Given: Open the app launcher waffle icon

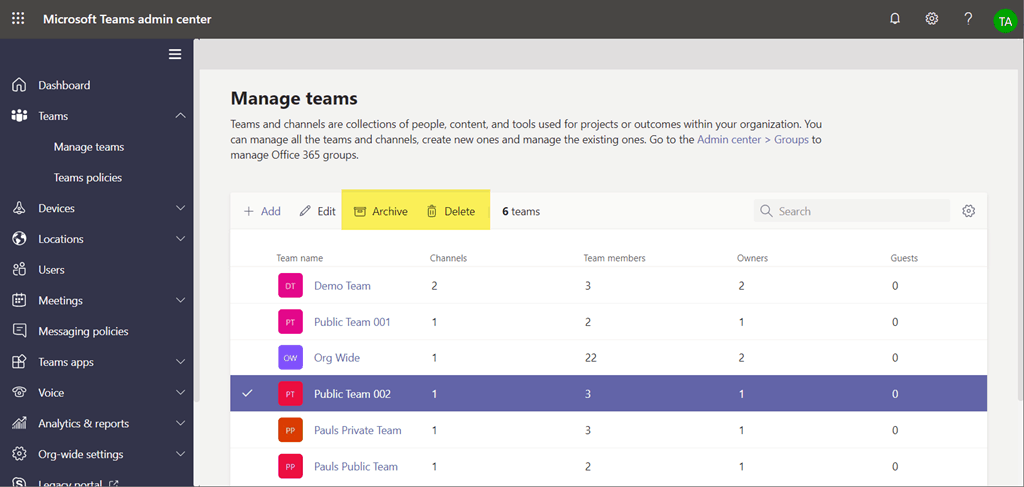Looking at the screenshot, I should coord(18,19).
